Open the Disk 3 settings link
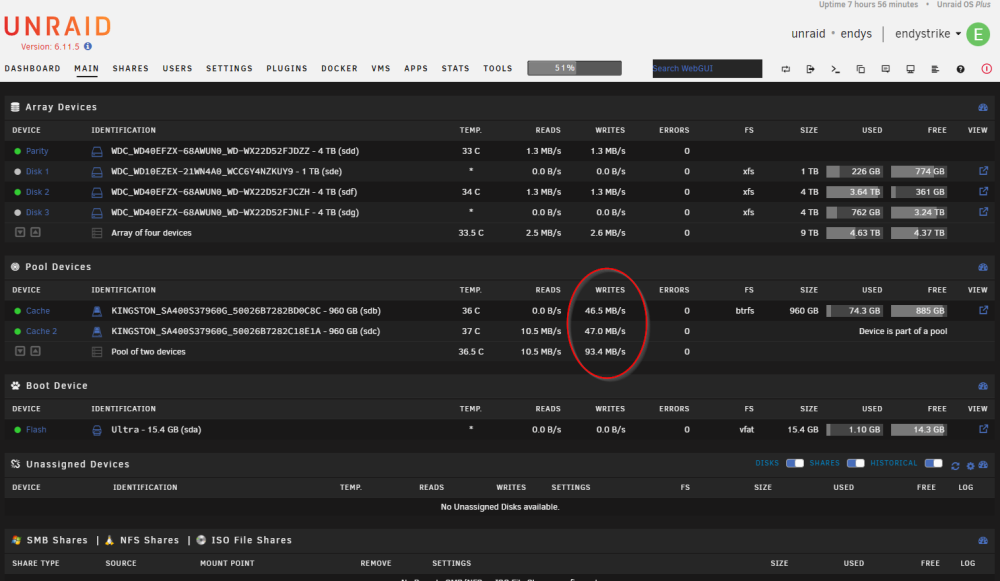 click(37, 212)
